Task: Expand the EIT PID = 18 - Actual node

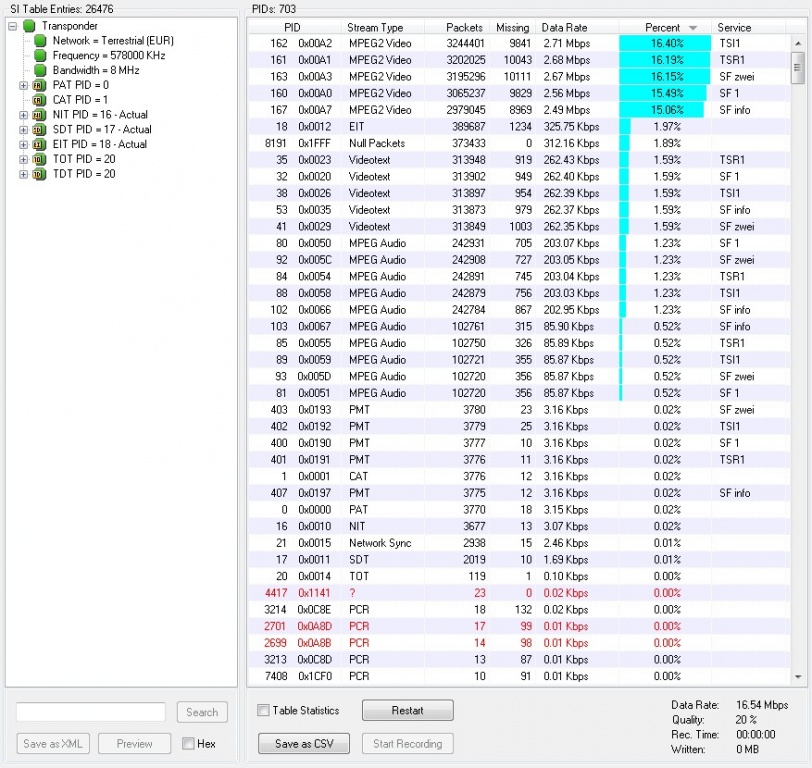Action: pyautogui.click(x=23, y=144)
